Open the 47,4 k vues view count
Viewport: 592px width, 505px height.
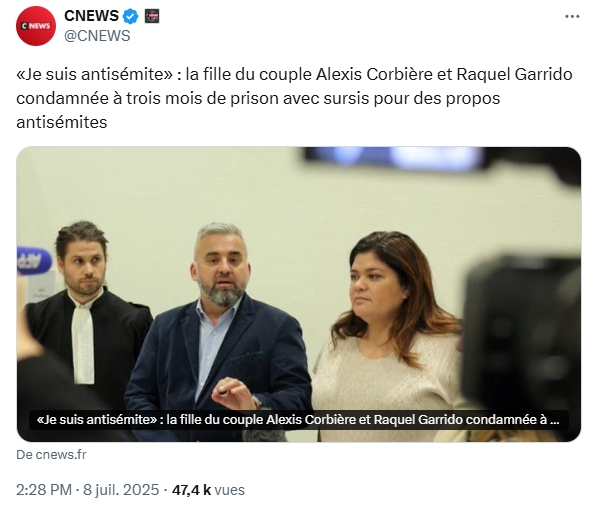coord(208,490)
